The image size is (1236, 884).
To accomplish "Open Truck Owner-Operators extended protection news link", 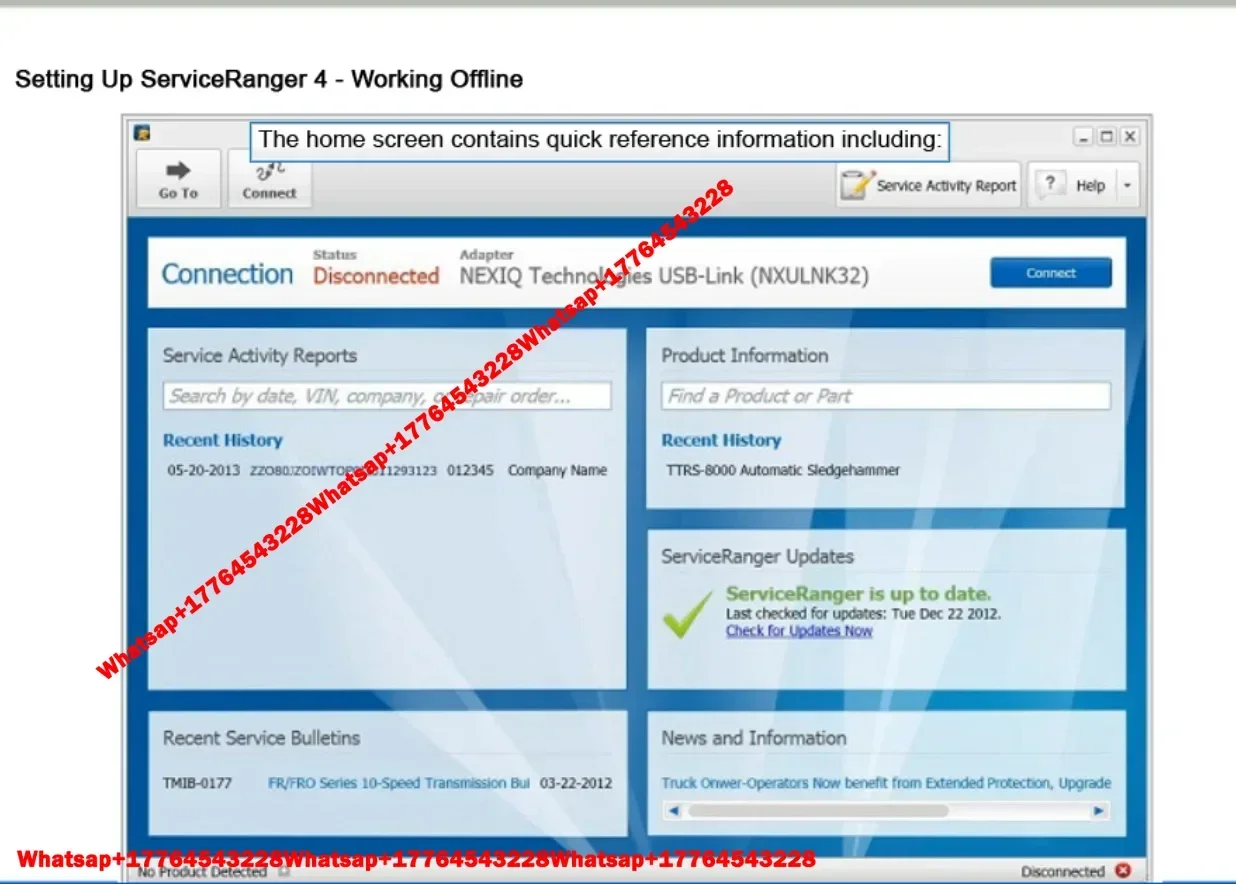I will coord(886,783).
